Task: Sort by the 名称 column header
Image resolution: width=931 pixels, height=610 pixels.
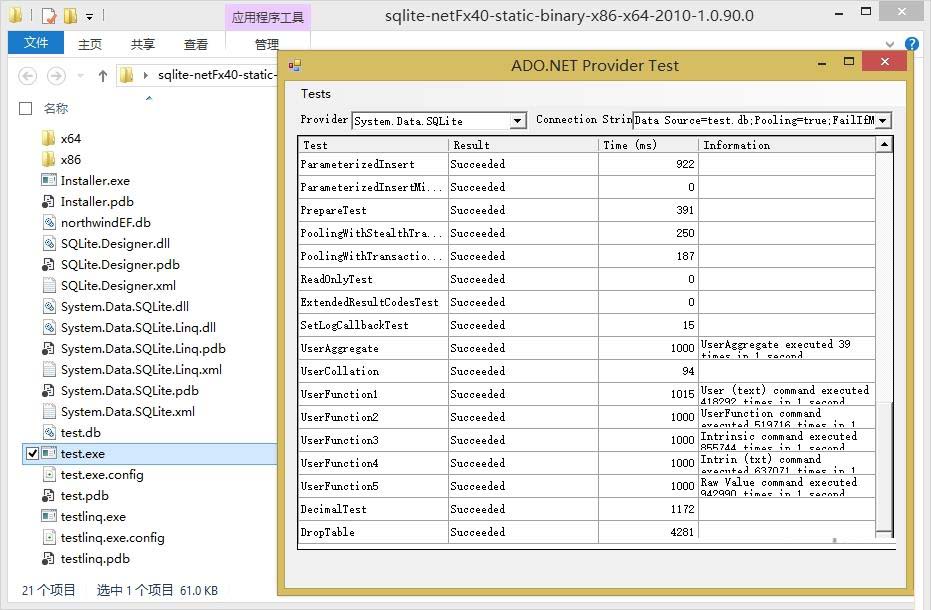Action: tap(56, 108)
